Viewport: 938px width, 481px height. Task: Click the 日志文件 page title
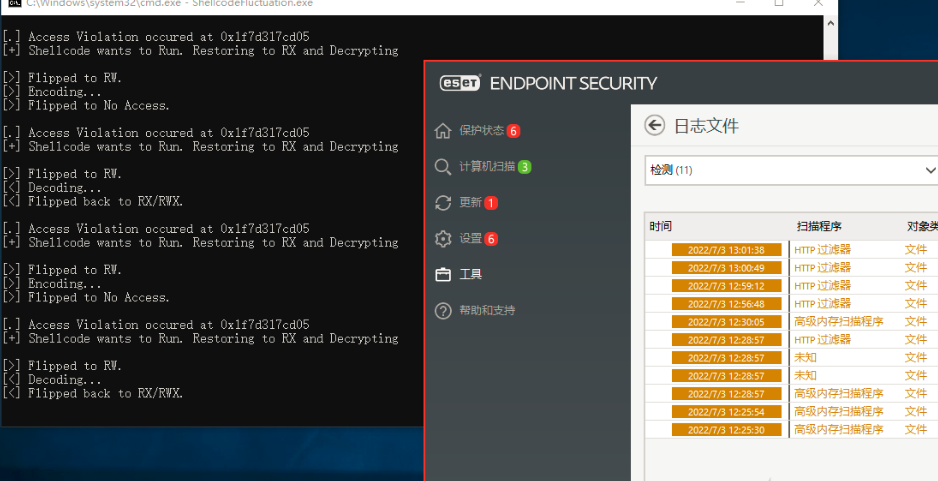(706, 126)
